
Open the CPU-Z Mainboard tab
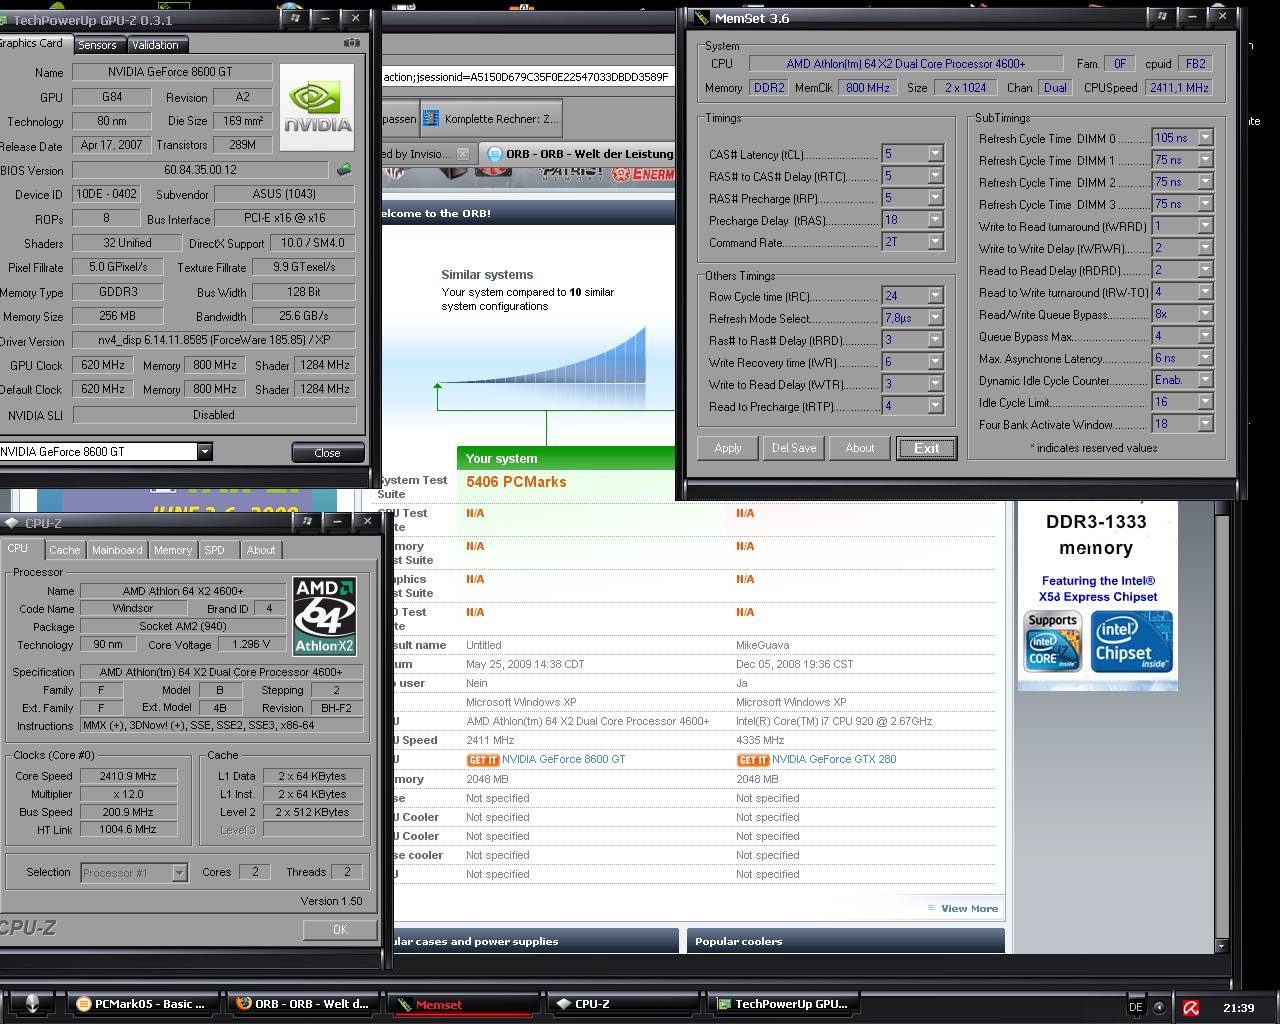point(117,550)
